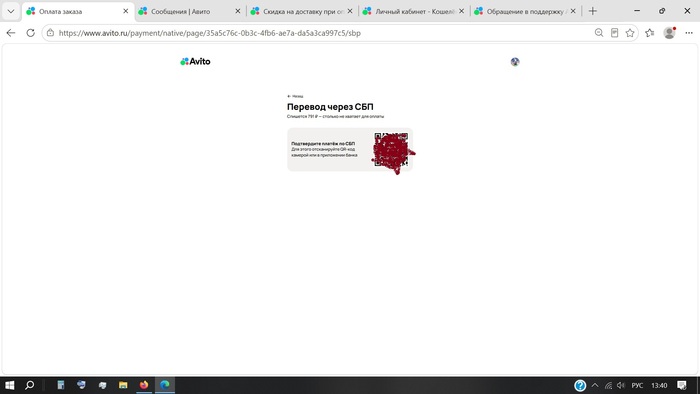Enable the immersive reader icon
The width and height of the screenshot is (700, 394).
pos(615,33)
